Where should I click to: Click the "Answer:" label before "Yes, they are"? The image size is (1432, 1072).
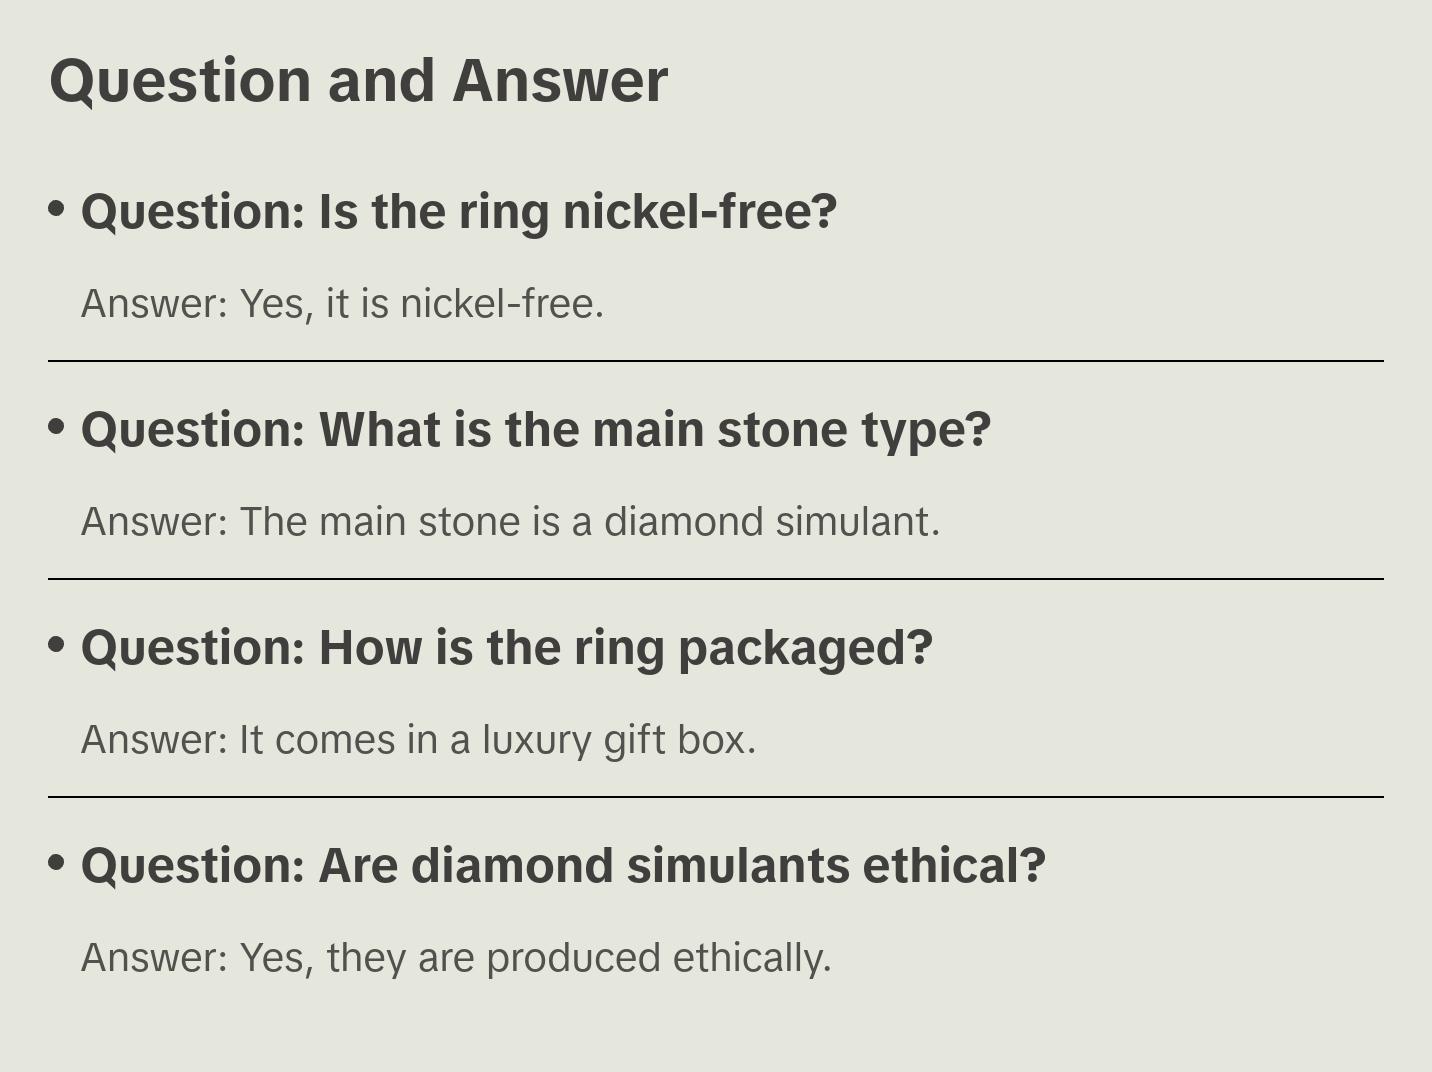(155, 958)
